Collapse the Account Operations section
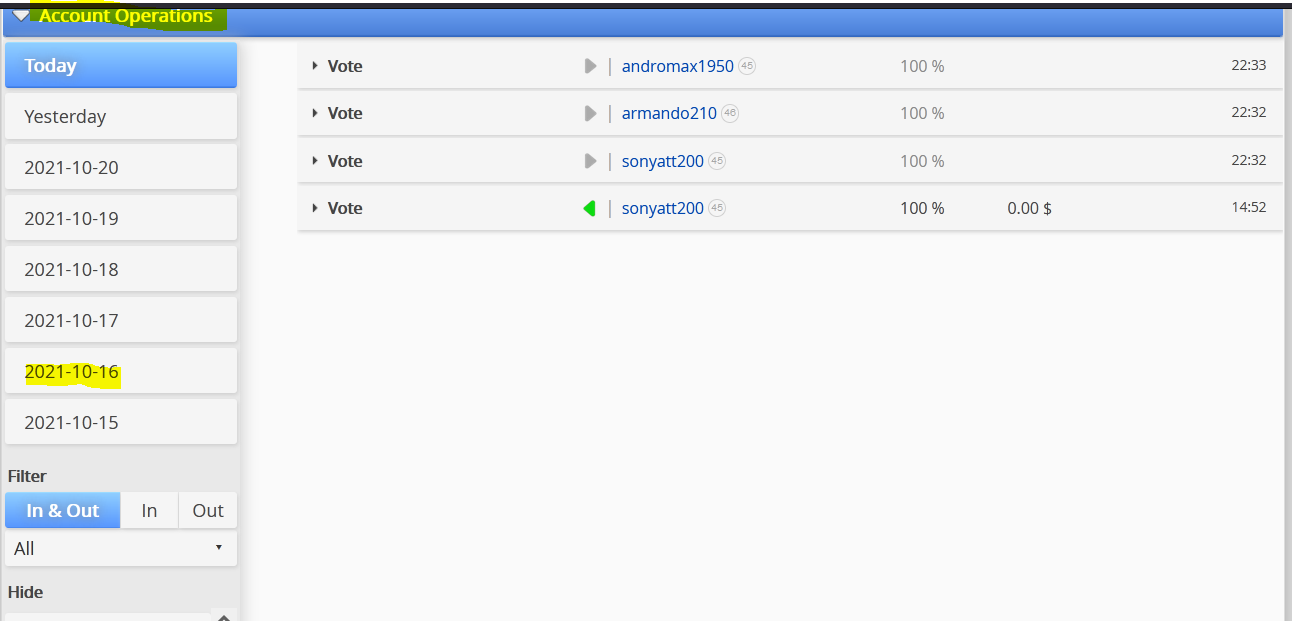 tap(21, 16)
